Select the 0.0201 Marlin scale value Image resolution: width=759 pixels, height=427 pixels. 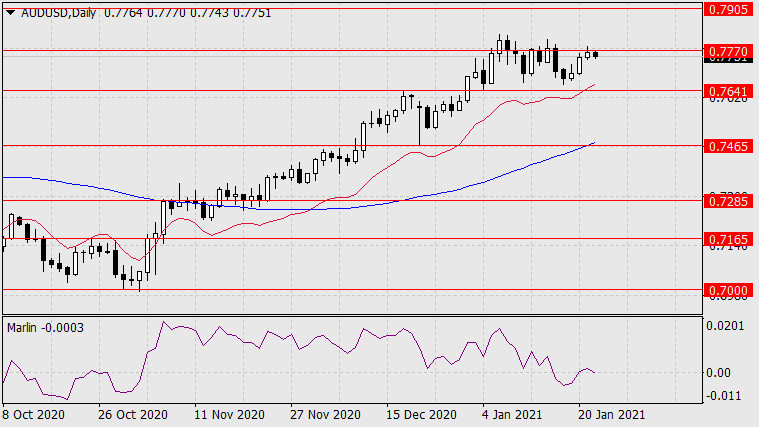(725, 326)
